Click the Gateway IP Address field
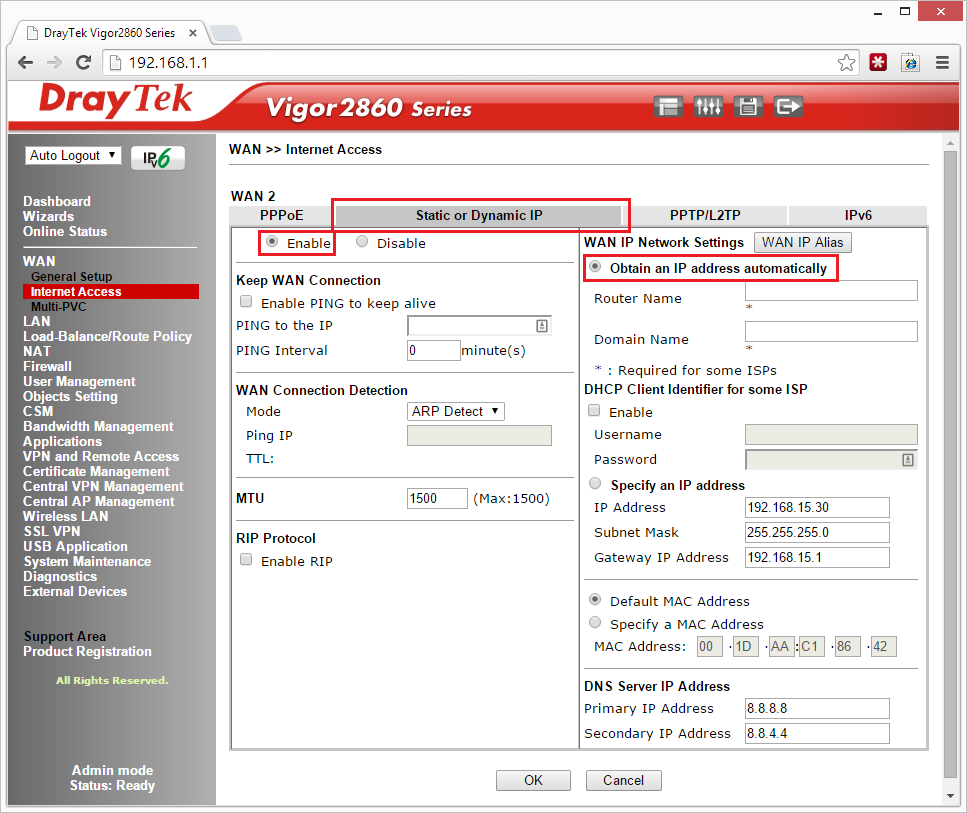Image resolution: width=967 pixels, height=813 pixels. pyautogui.click(x=817, y=558)
